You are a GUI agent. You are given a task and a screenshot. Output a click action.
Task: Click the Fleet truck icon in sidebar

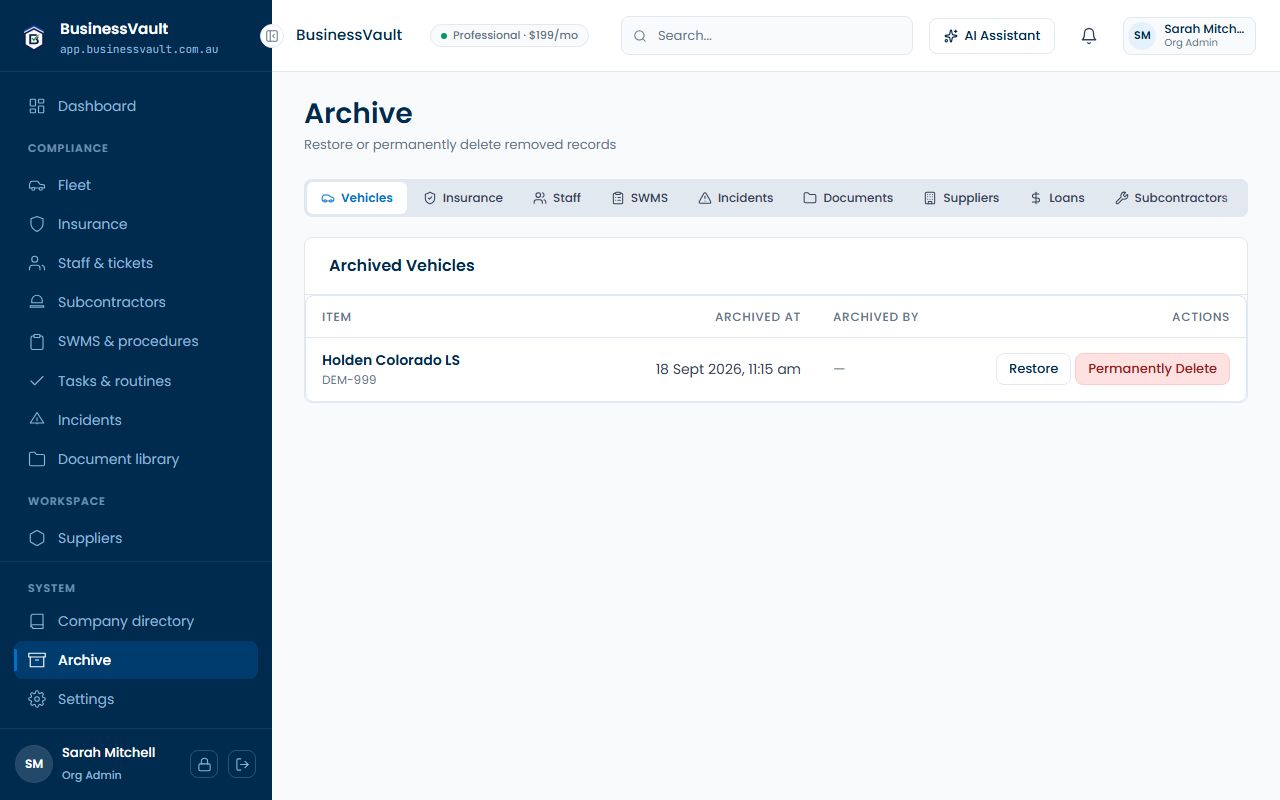(37, 185)
